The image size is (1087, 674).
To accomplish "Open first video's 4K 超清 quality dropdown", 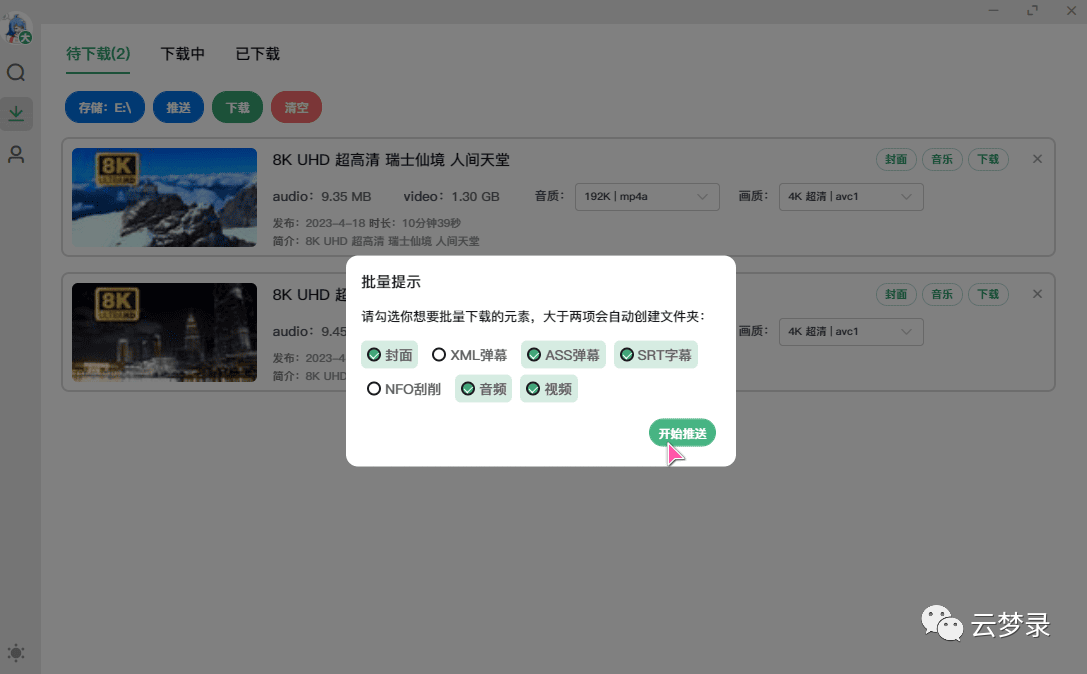I will pyautogui.click(x=850, y=197).
